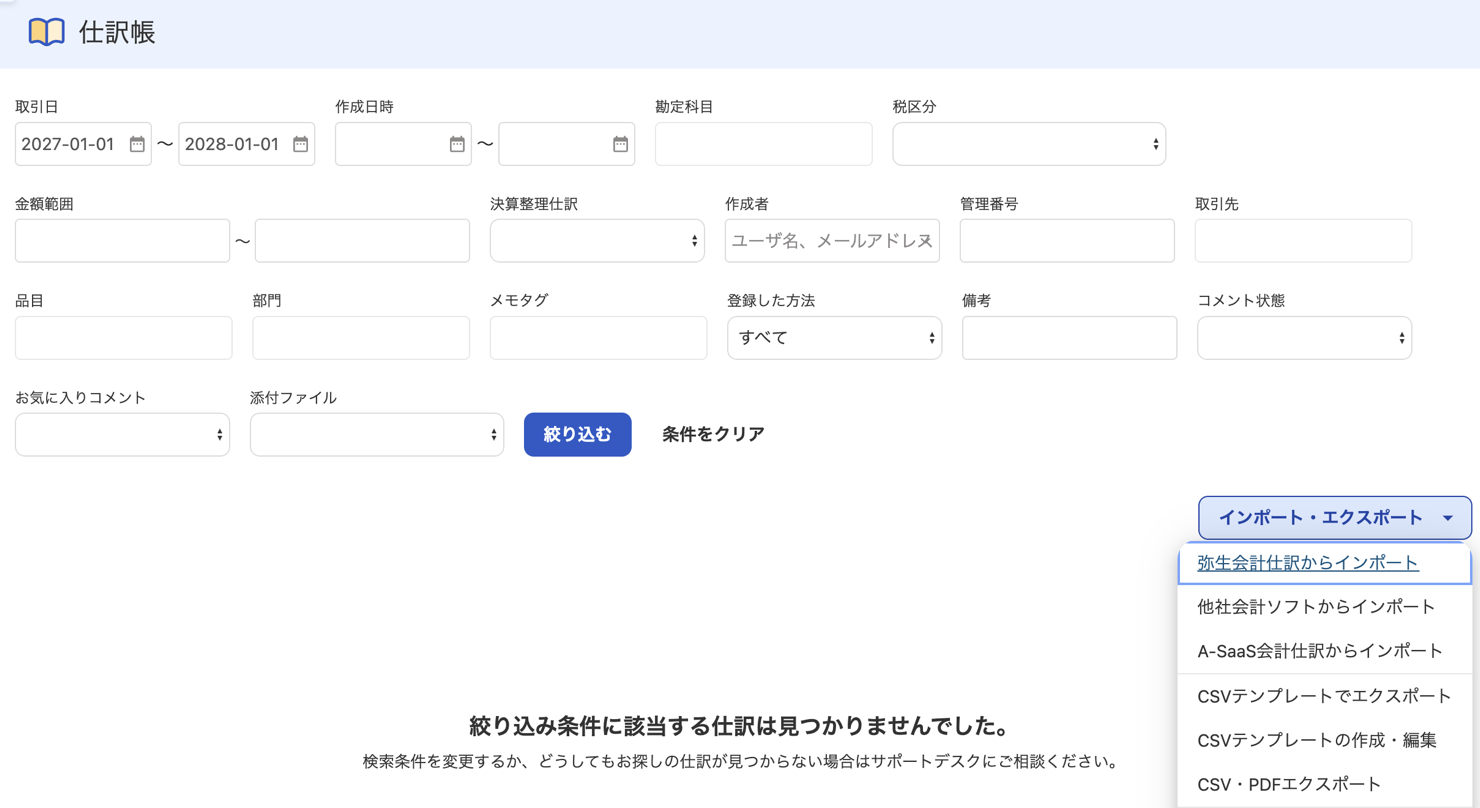Screen dimensions: 1480x808
Task: Open the お気に入りコメント dropdown
Action: click(122, 435)
